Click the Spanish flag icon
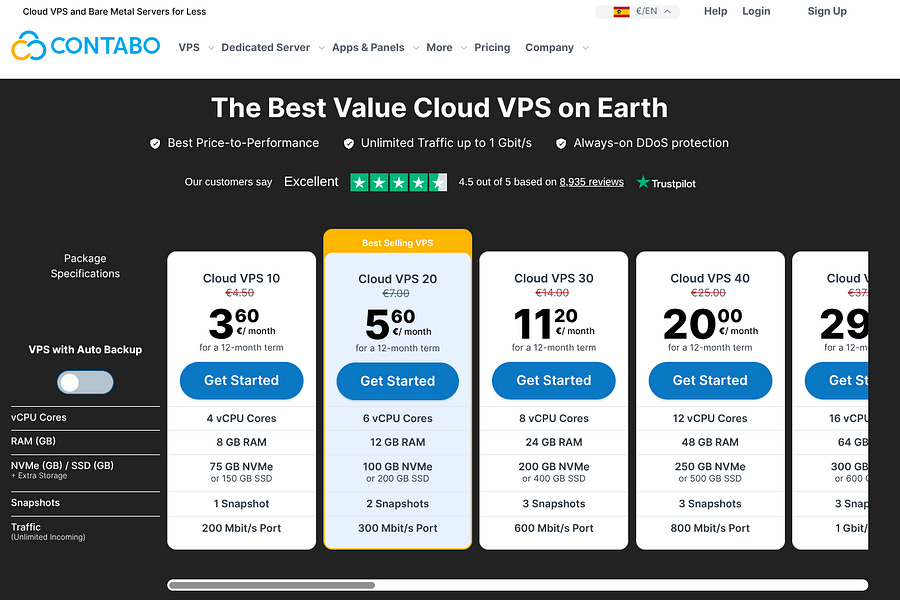The width and height of the screenshot is (900, 600). 621,11
